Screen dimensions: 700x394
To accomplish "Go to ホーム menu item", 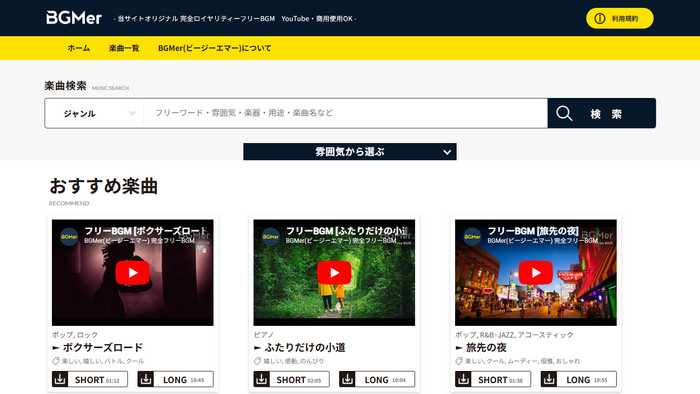I will coord(79,48).
